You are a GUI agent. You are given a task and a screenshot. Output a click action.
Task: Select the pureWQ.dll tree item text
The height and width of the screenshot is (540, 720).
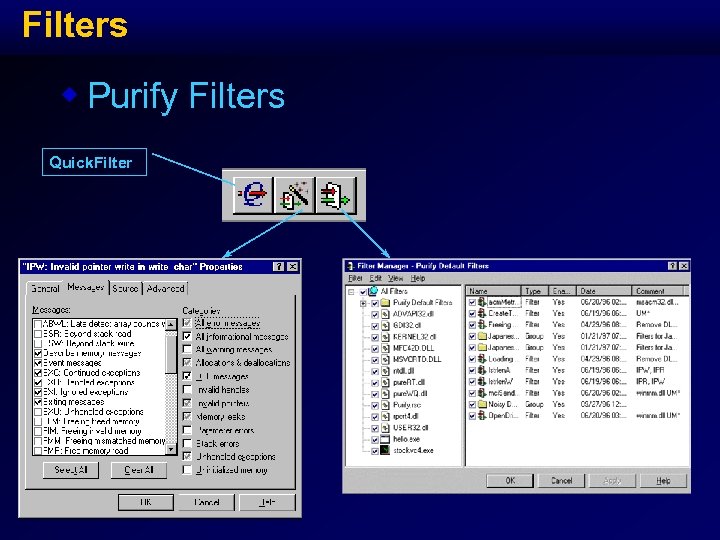click(411, 394)
